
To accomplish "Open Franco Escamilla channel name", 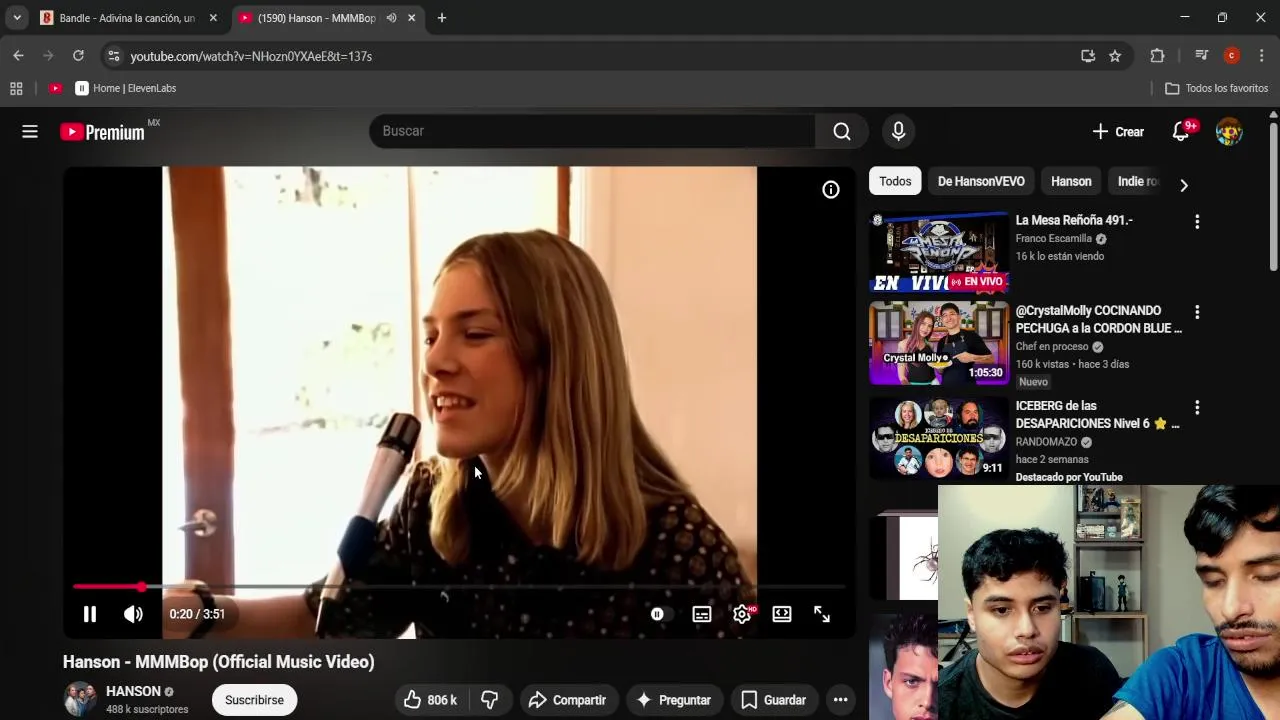I will click(x=1053, y=239).
